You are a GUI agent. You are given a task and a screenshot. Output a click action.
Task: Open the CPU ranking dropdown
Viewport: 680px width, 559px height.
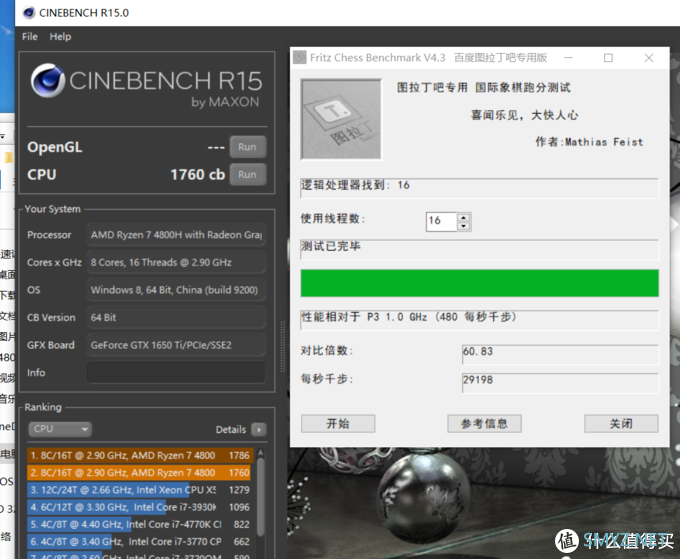[x=60, y=429]
